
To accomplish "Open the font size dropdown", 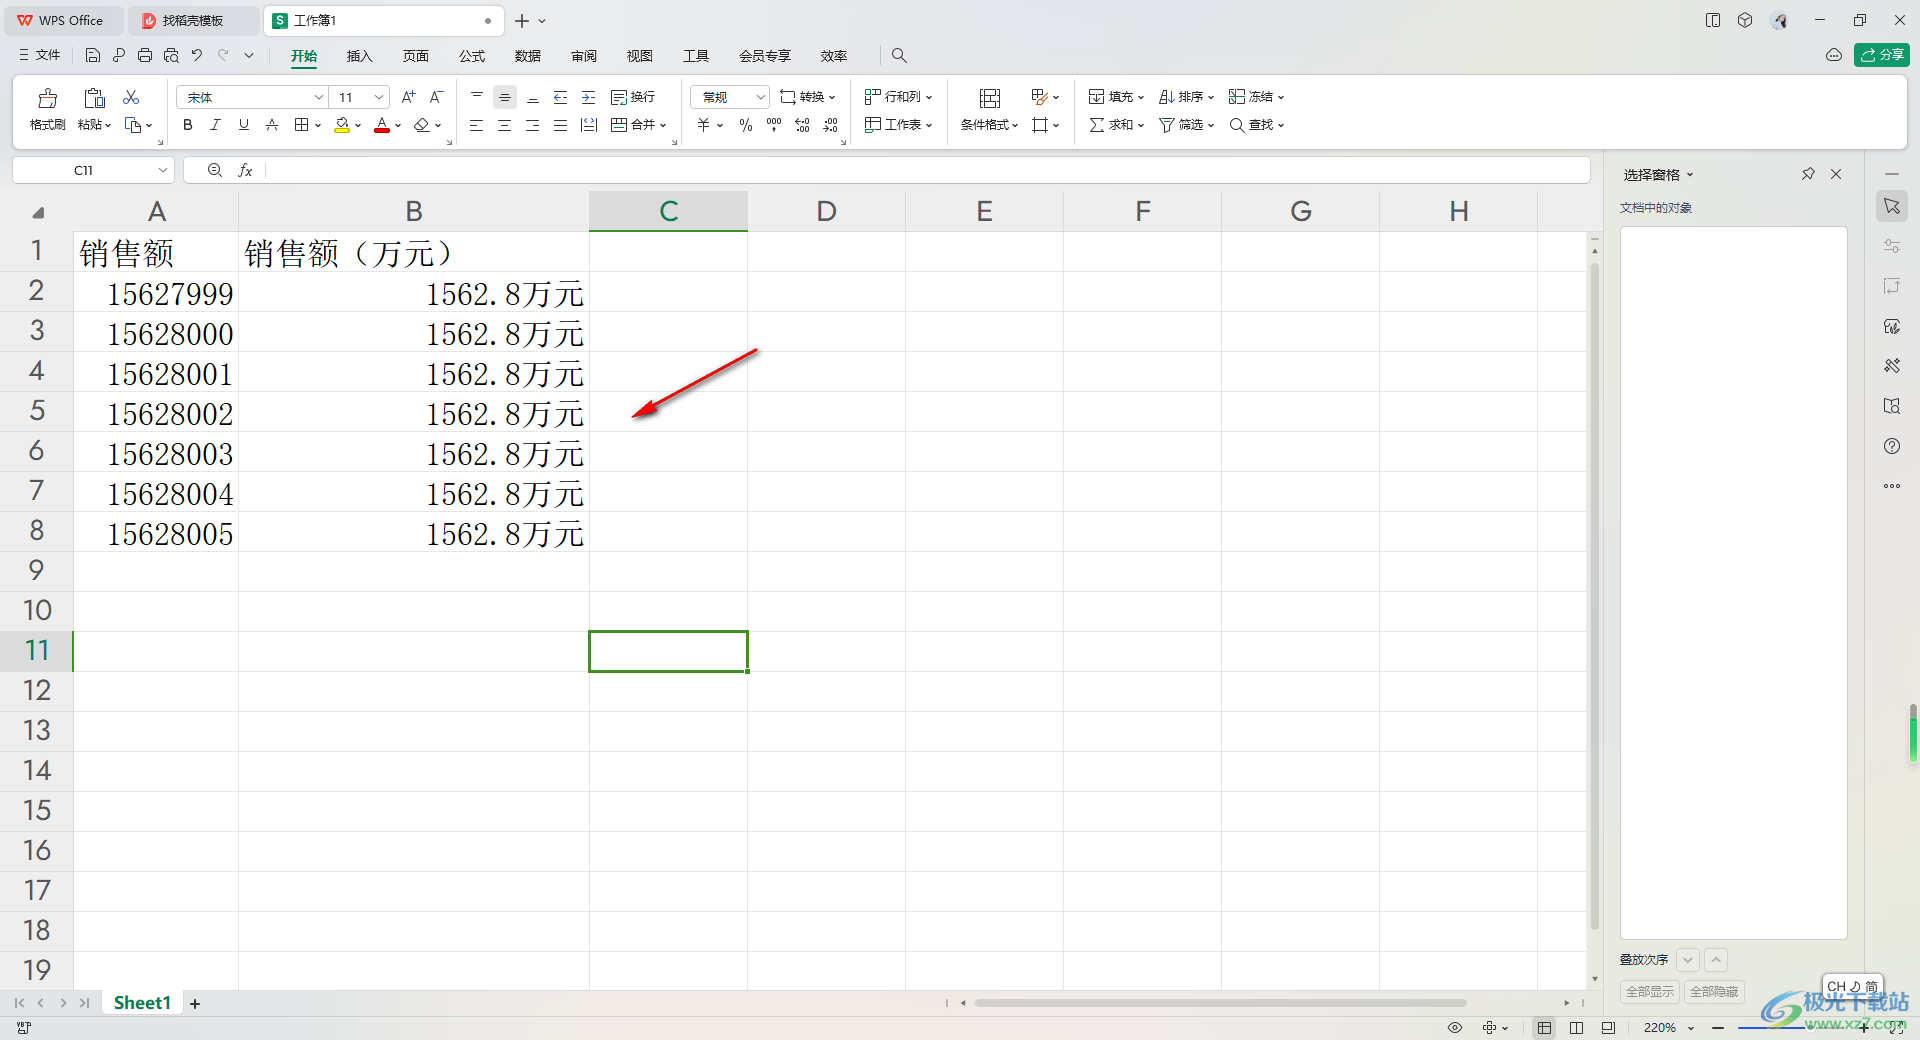I will tap(379, 97).
